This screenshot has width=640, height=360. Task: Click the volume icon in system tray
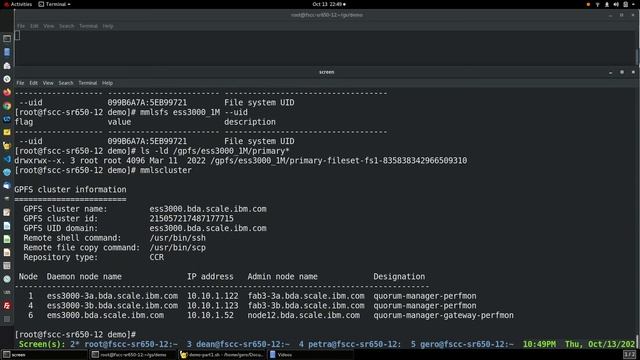click(616, 4)
